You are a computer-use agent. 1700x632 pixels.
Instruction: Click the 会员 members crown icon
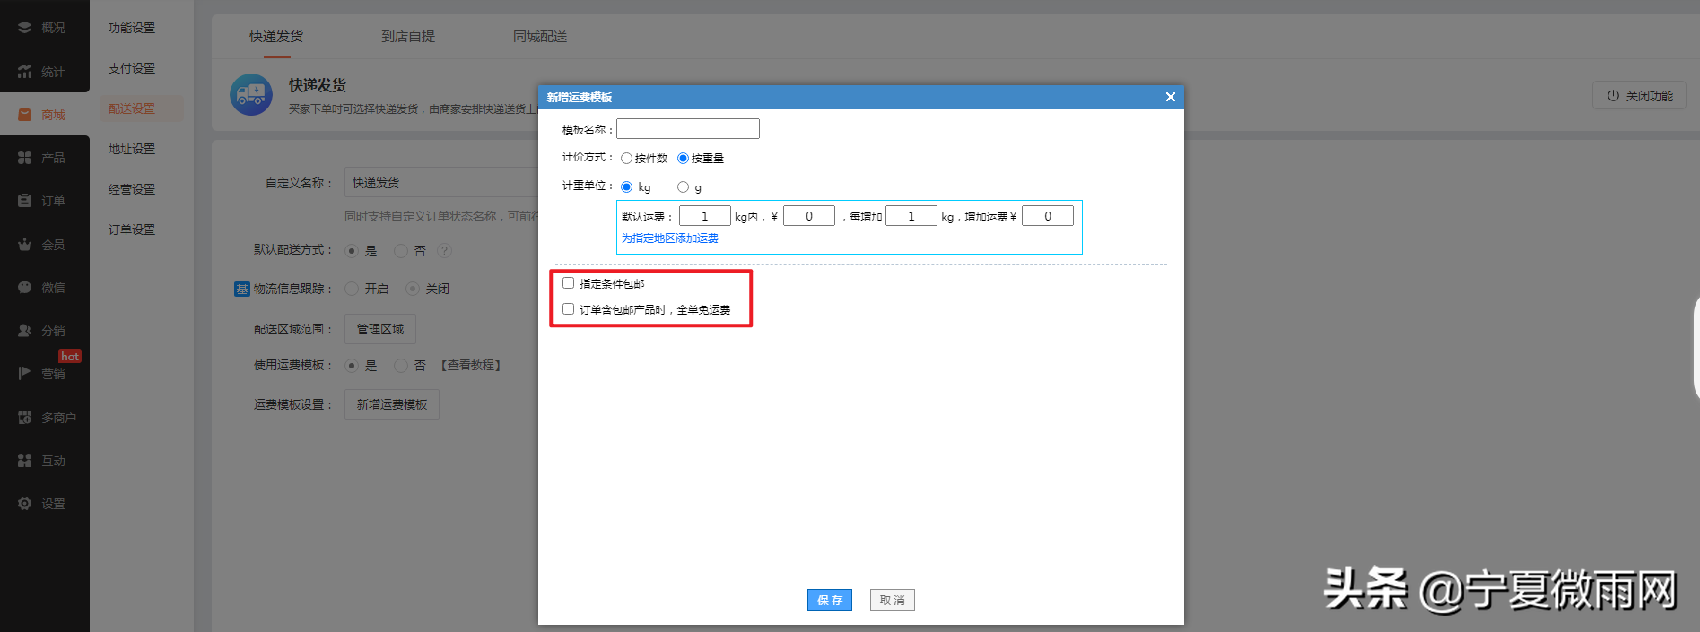point(25,244)
